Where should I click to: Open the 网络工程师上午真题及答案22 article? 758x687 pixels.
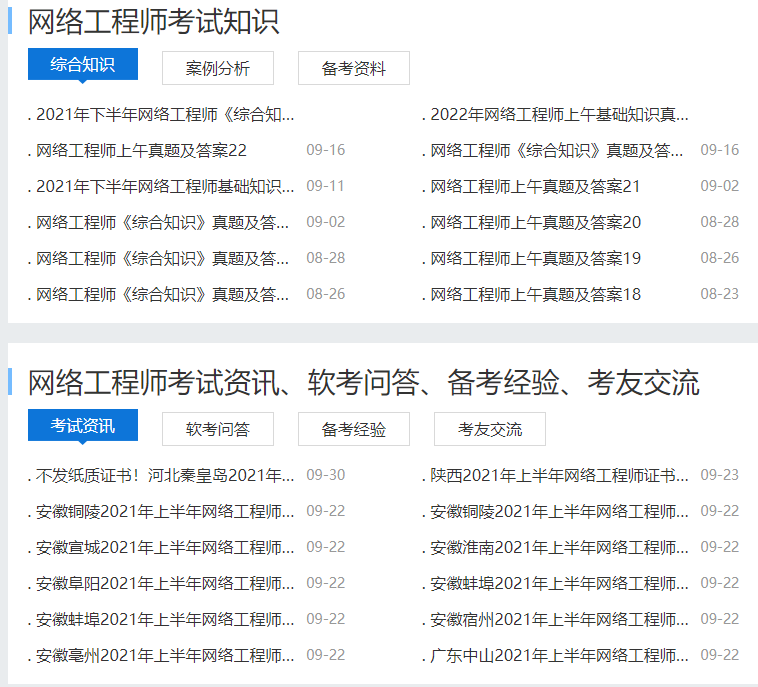(x=141, y=151)
